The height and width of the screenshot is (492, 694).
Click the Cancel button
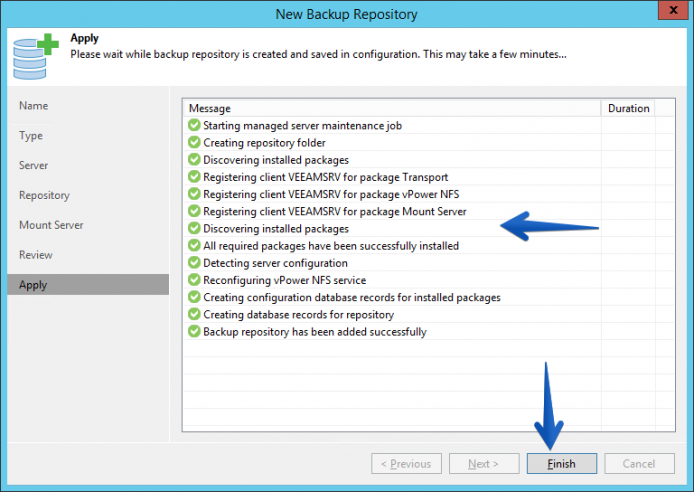[639, 463]
